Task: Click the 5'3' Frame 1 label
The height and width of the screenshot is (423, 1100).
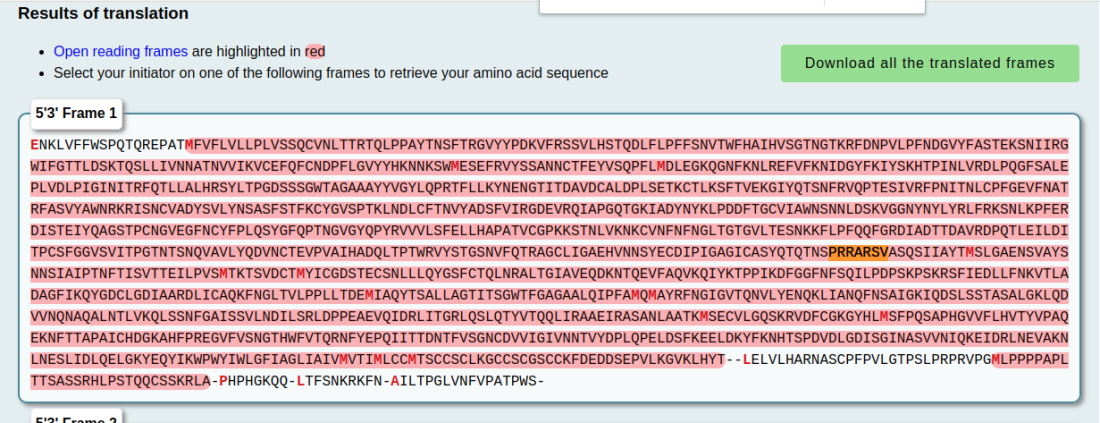Action: [x=76, y=113]
